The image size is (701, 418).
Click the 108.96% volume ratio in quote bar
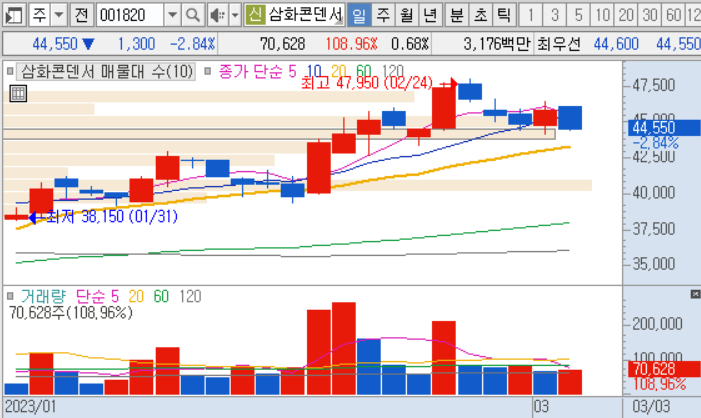[351, 44]
